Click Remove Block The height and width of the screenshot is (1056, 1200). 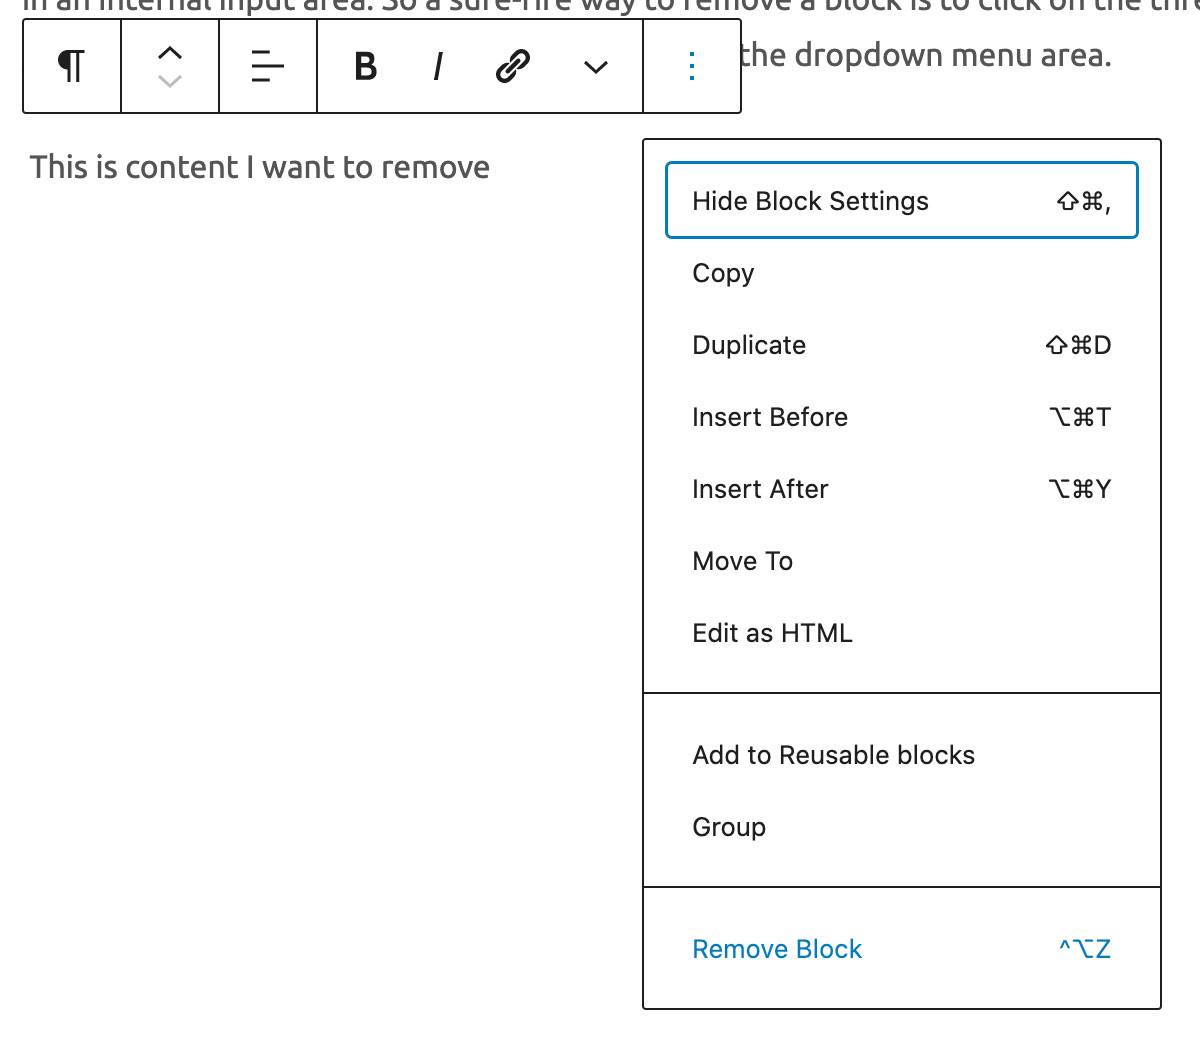902,949
